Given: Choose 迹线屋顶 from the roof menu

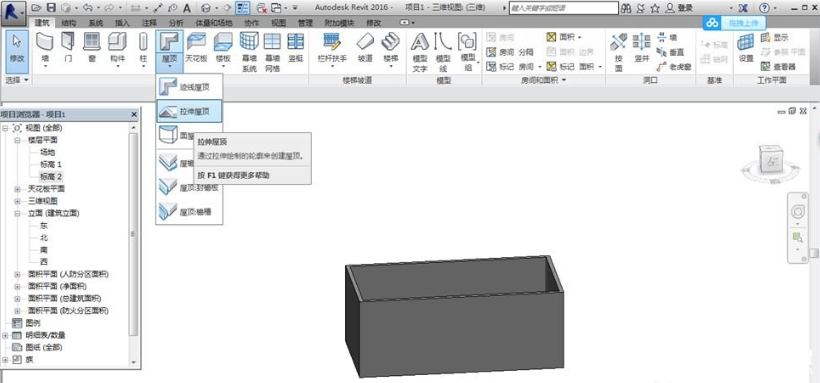Looking at the screenshot, I should coord(190,87).
